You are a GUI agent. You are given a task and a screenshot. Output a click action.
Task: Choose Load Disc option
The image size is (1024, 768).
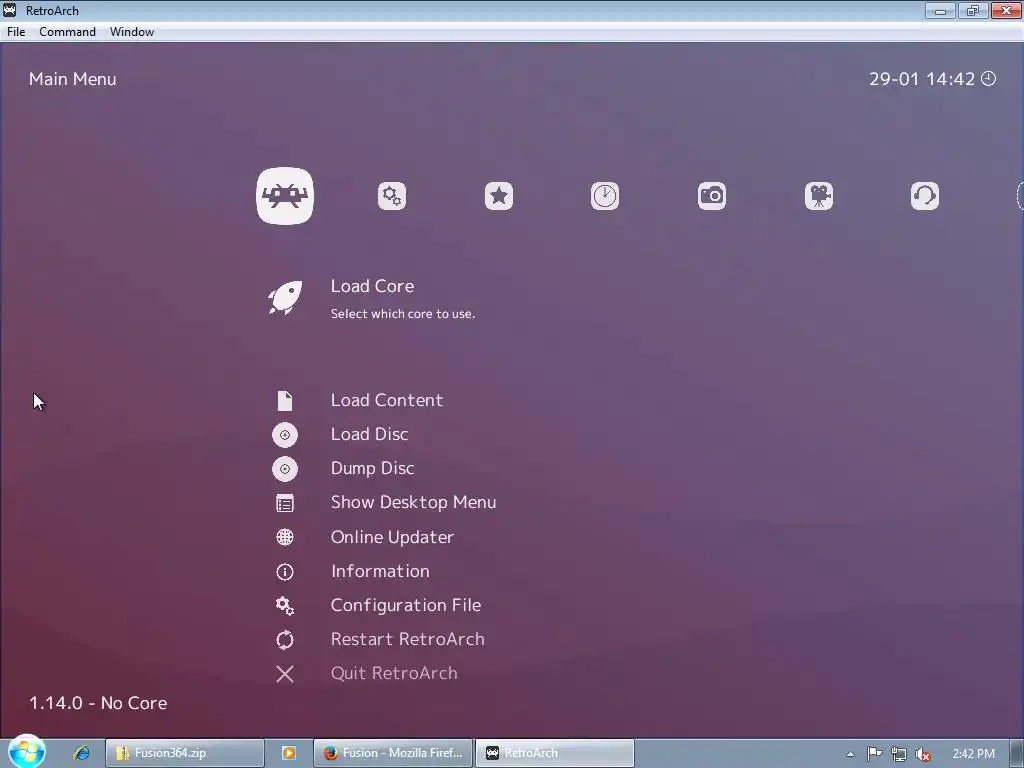tap(370, 434)
